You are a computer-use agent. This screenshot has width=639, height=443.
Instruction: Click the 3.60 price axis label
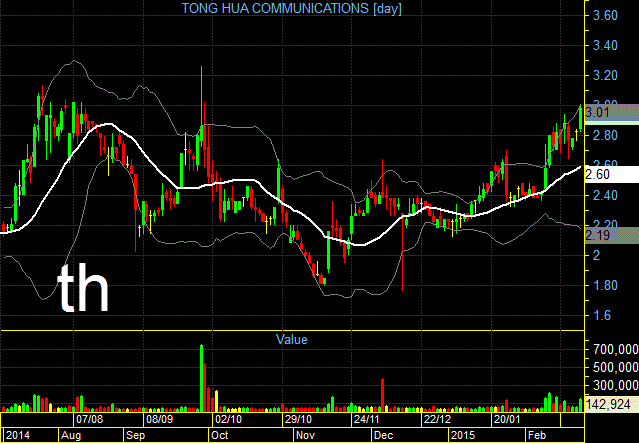coord(605,16)
